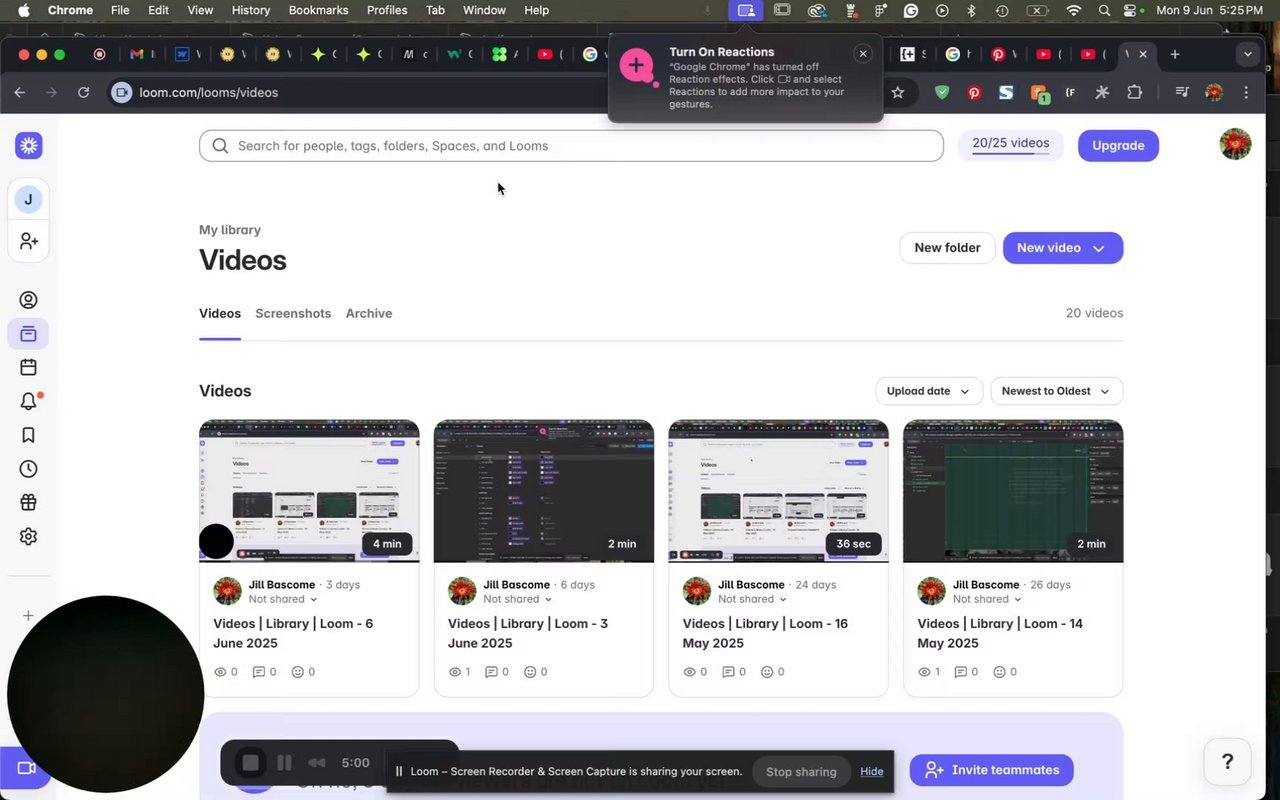1280x800 pixels.
Task: Click the Hide link on sharing bar
Action: pos(872,771)
